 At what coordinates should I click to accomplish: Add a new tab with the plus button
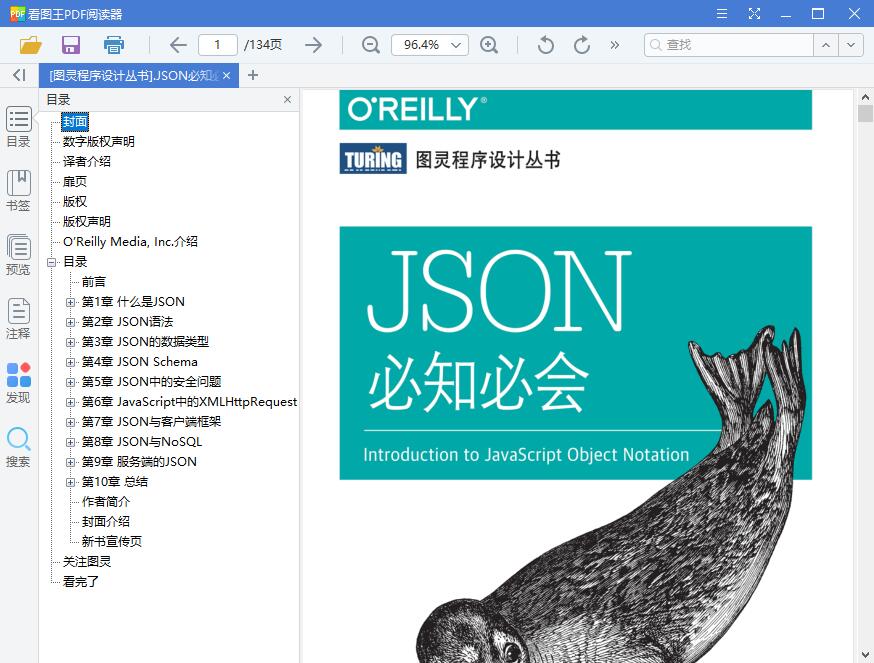click(x=253, y=75)
